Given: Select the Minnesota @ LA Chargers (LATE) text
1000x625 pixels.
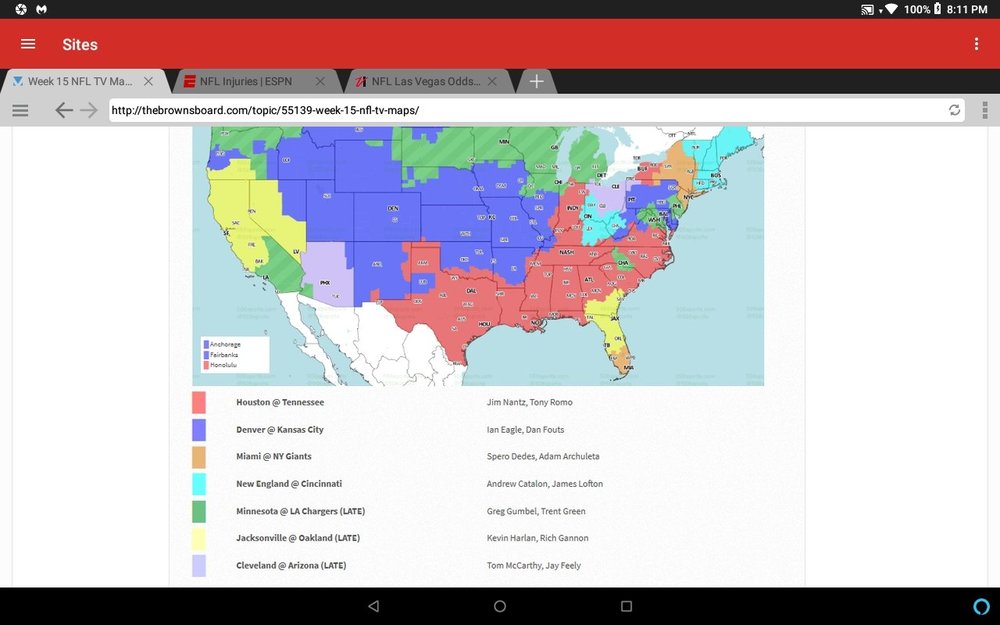Looking at the screenshot, I should [x=300, y=511].
